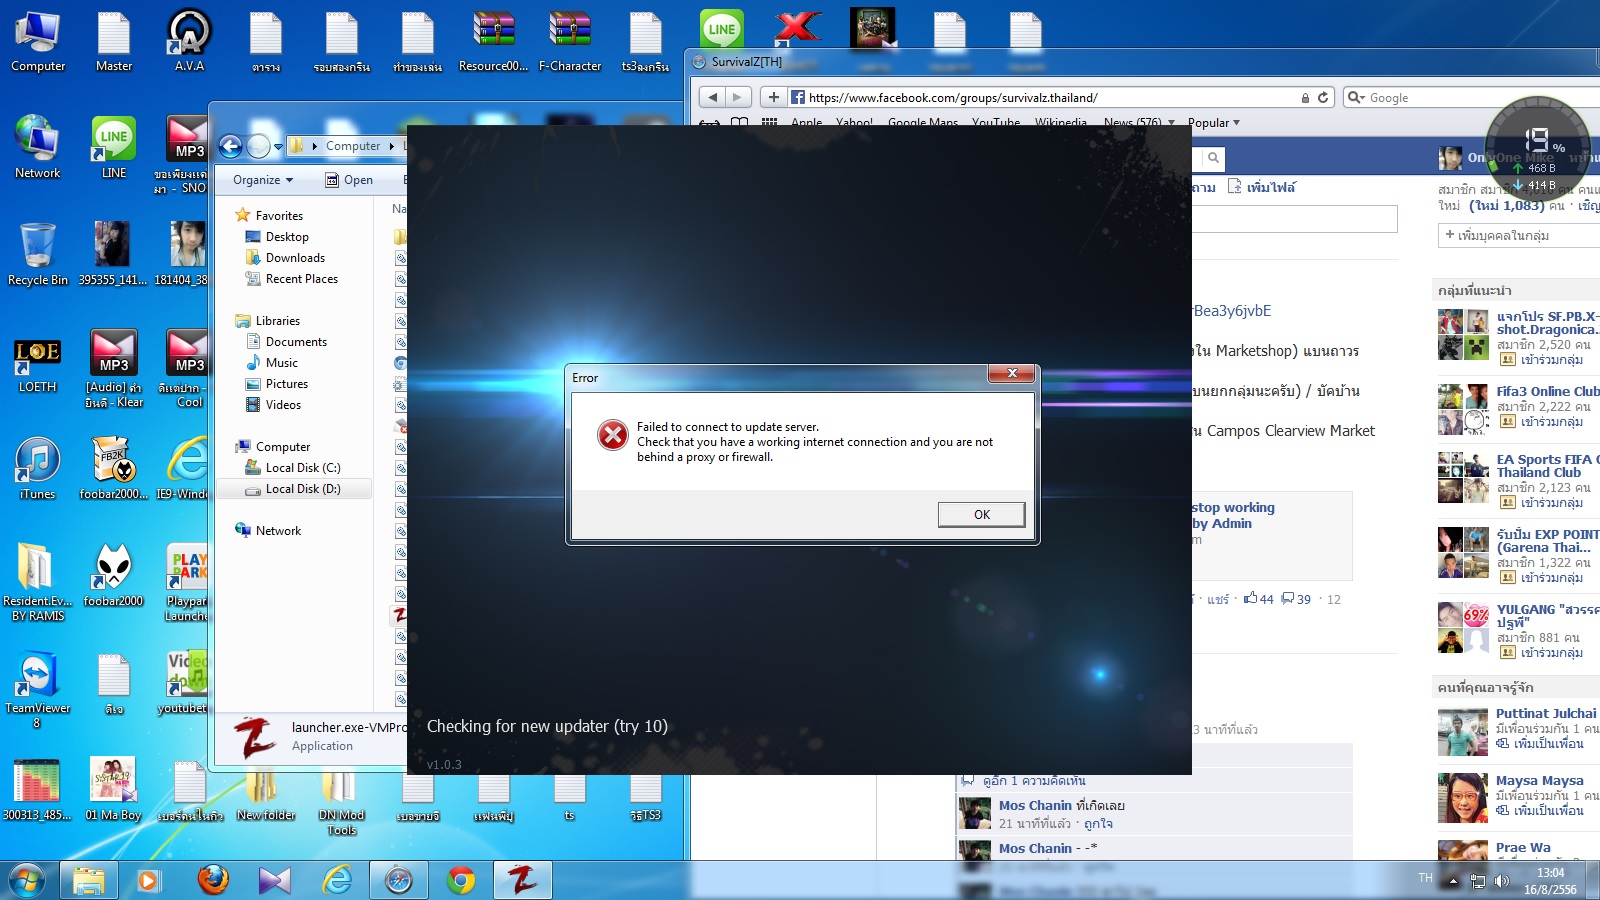Switch to Safari in the taskbar
Image resolution: width=1600 pixels, height=900 pixels.
tap(399, 880)
